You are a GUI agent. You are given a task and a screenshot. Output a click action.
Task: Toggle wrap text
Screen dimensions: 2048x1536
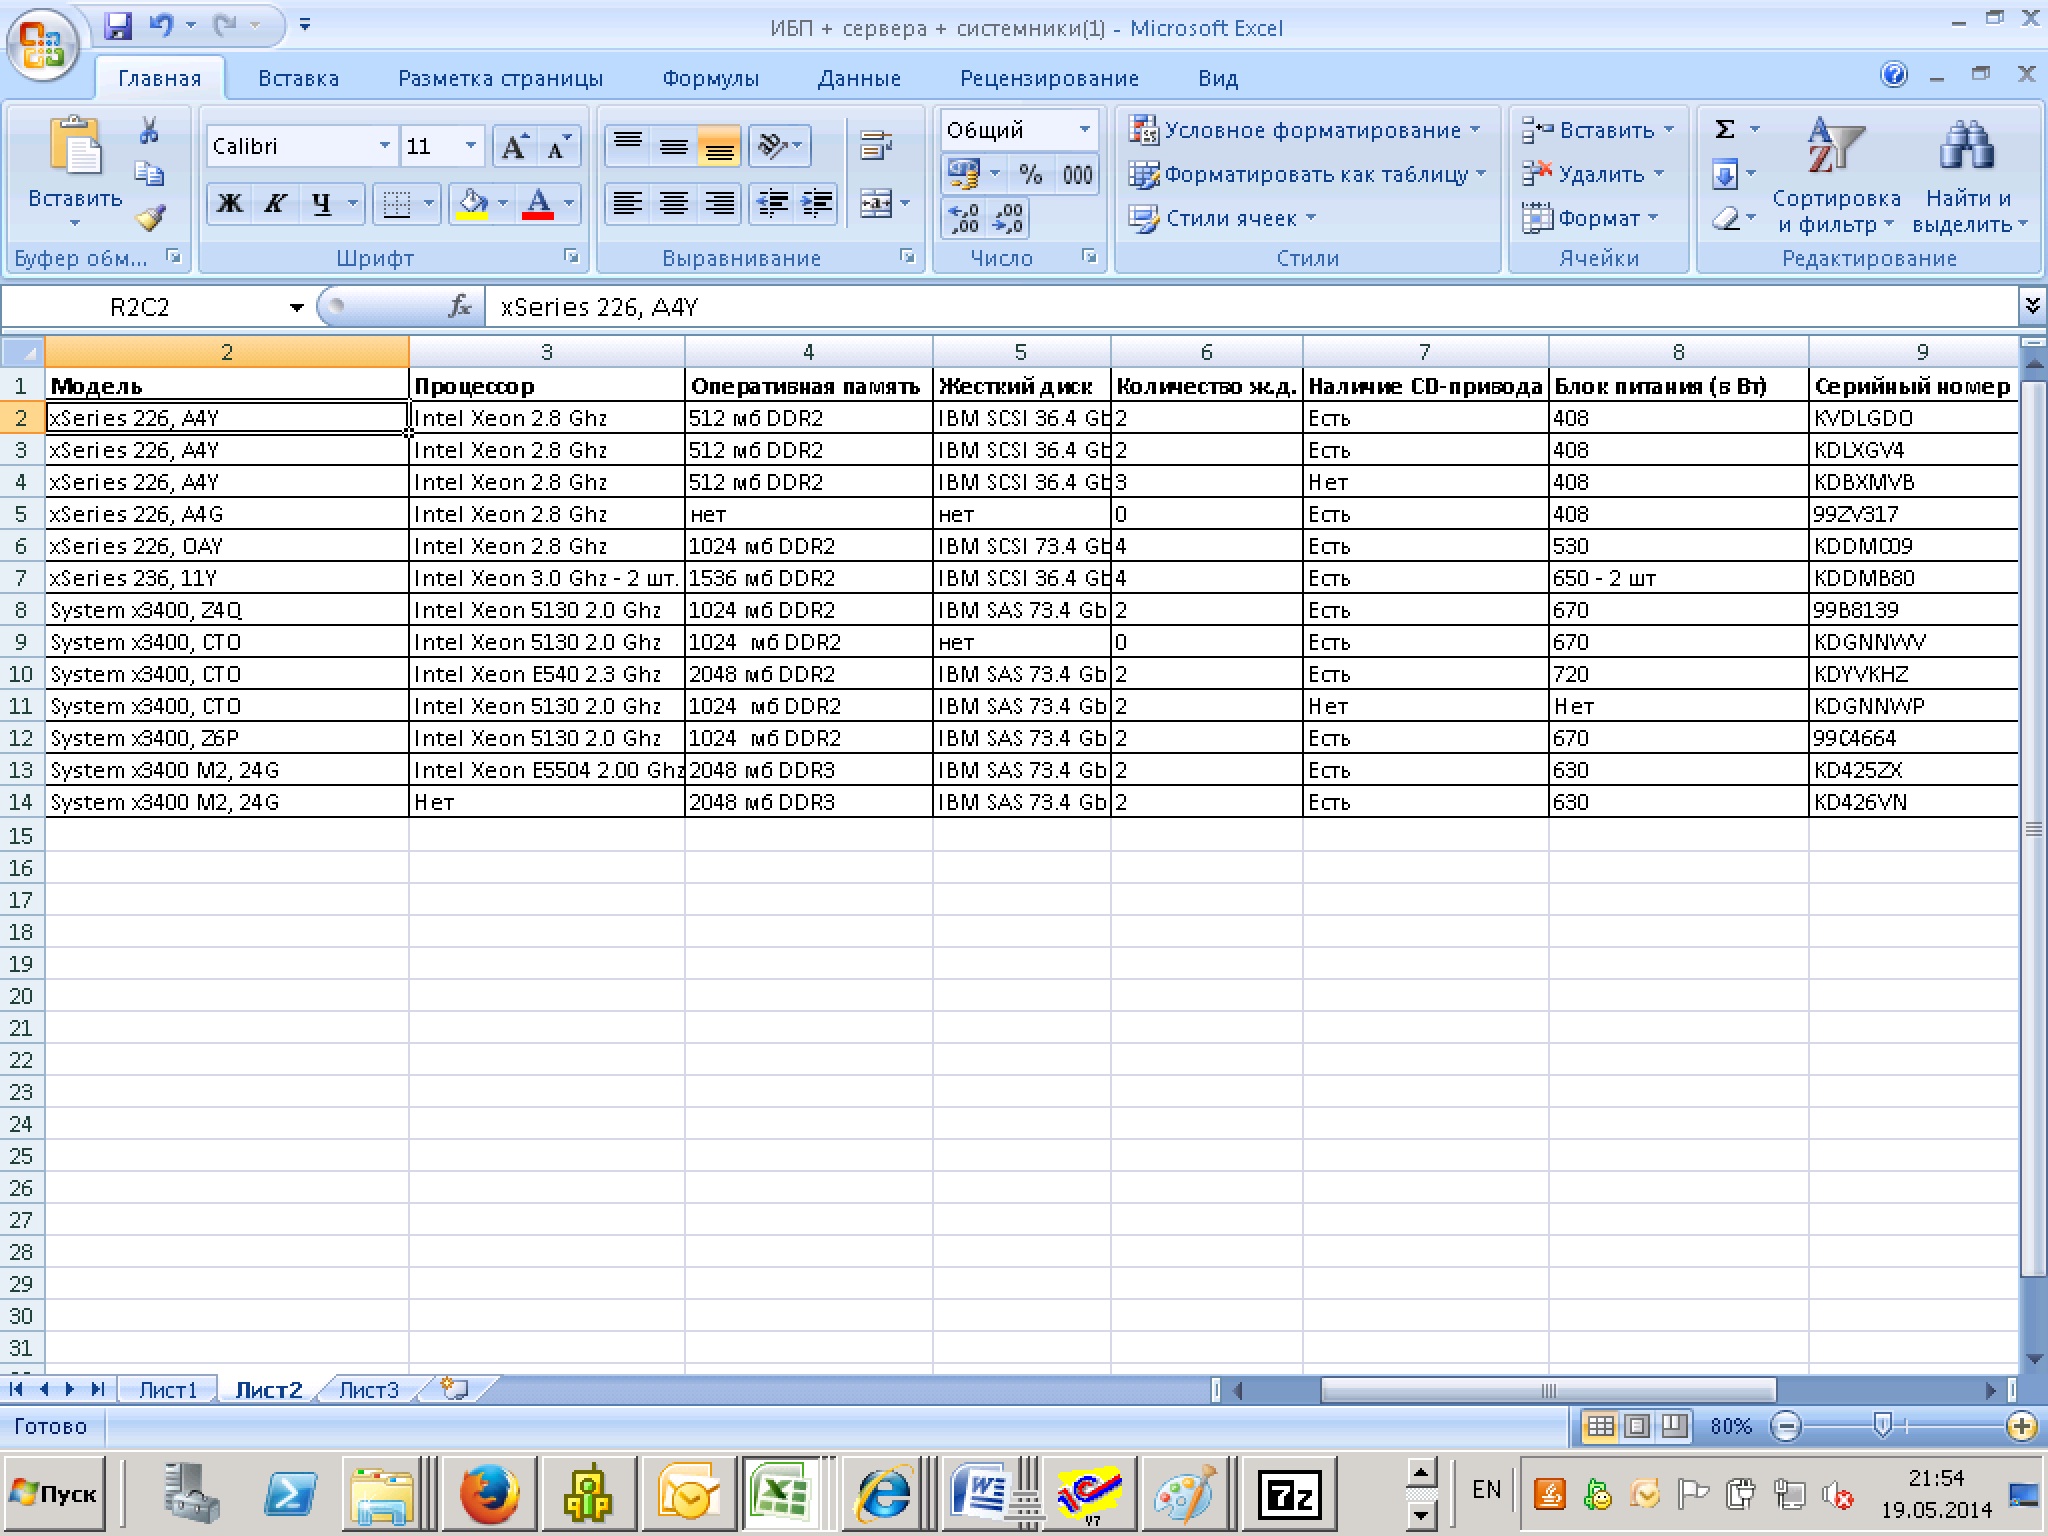coord(876,147)
